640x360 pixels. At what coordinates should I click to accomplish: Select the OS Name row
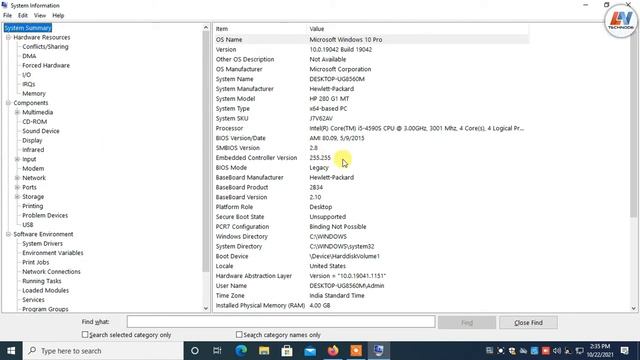click(x=371, y=40)
